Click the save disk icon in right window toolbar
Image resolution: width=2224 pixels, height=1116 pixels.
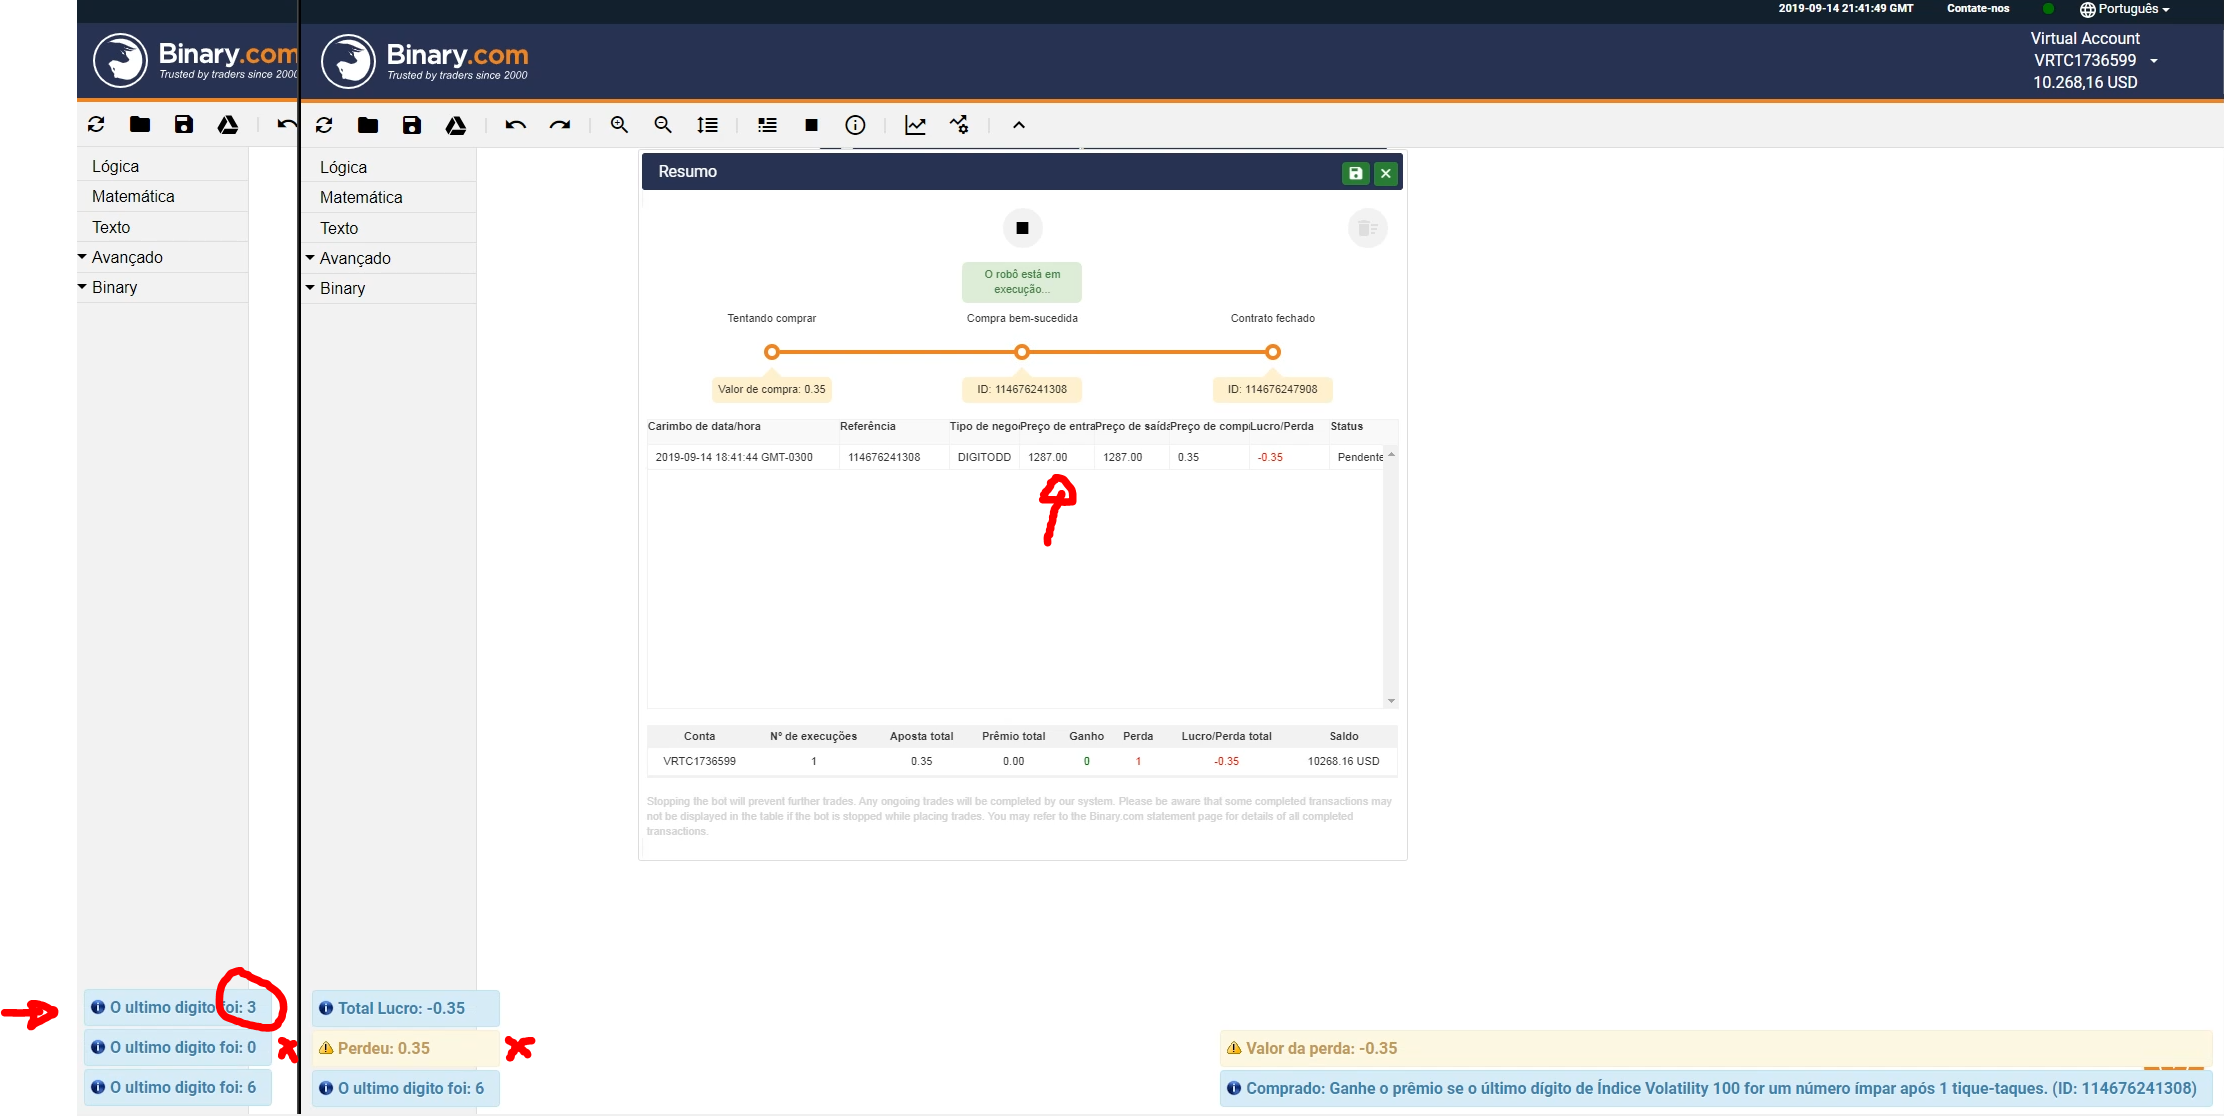pos(412,125)
